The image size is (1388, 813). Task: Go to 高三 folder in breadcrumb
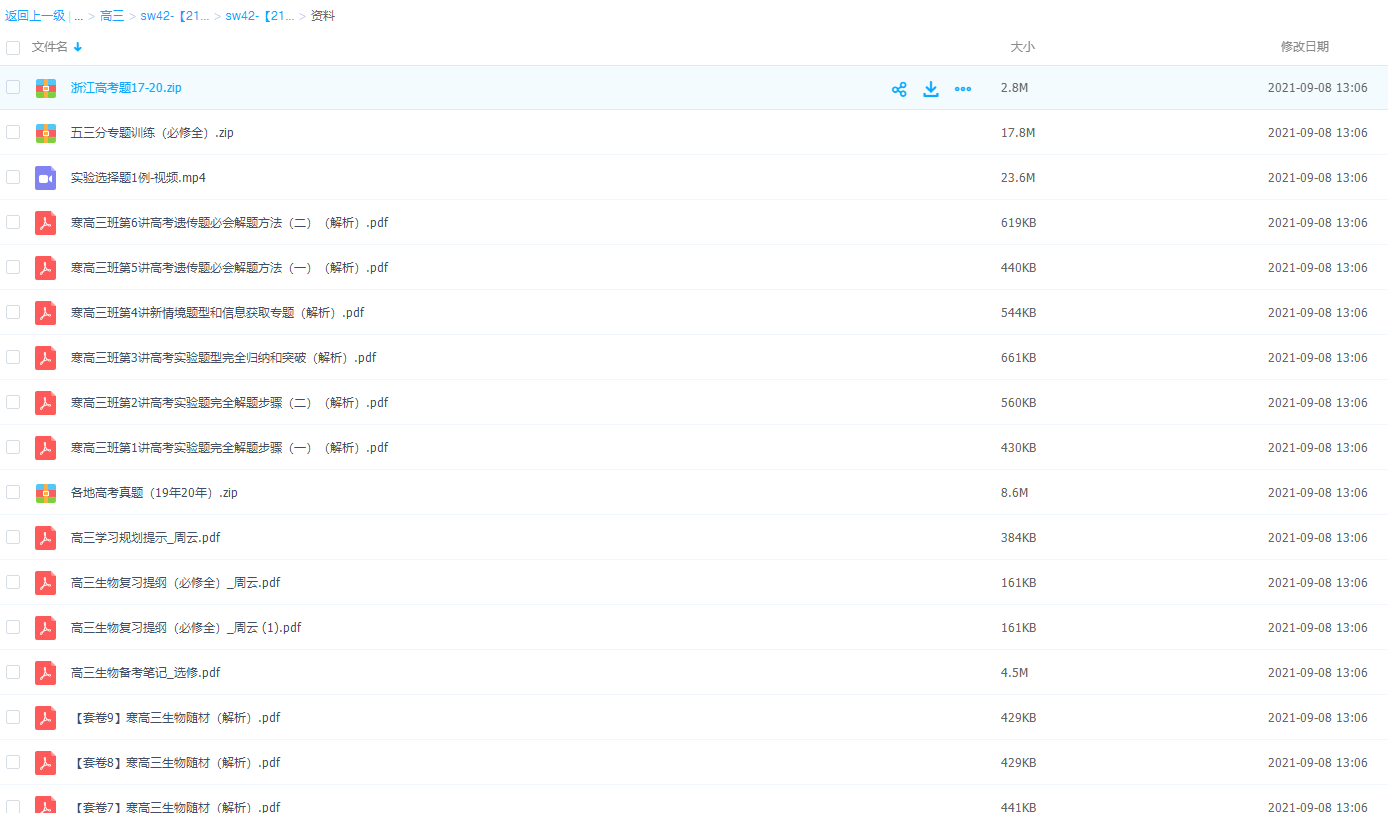tap(112, 16)
